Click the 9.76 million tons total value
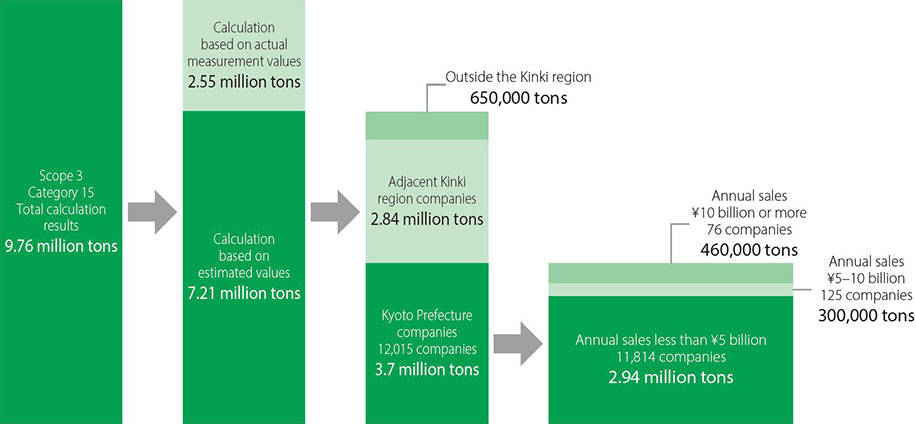The image size is (916, 424). [61, 245]
